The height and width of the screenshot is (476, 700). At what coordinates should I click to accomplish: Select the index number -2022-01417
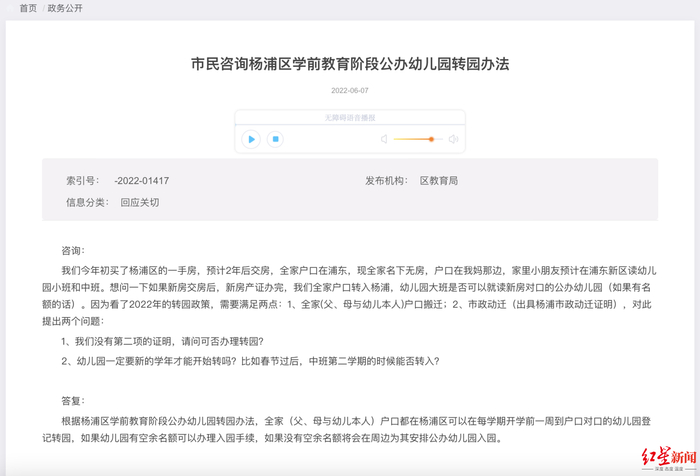pos(142,181)
